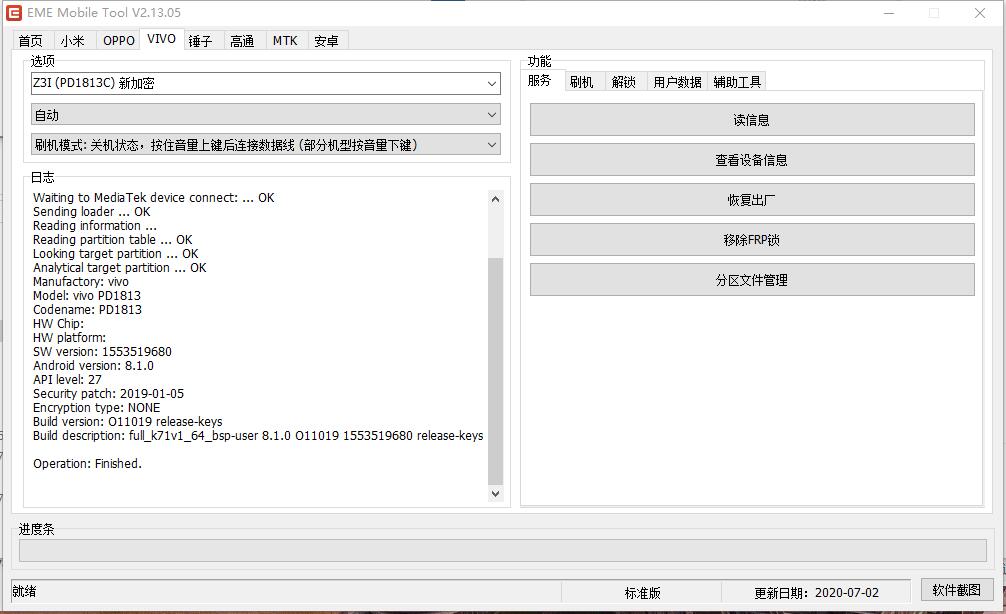1006x614 pixels.
Task: Click 'SW version: 1553519680' log entry
Action: (102, 352)
